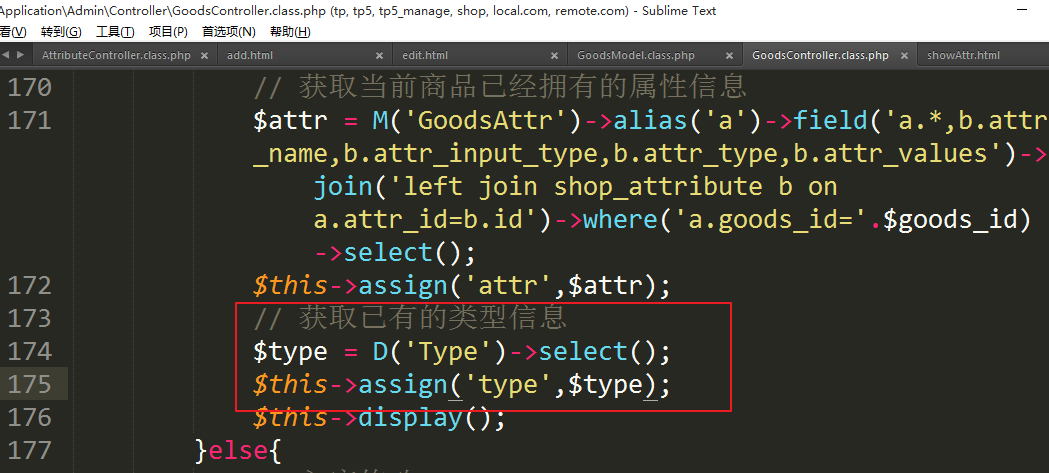Close the AttributeController.class.php tab
The height and width of the screenshot is (473, 1049).
tap(204, 56)
